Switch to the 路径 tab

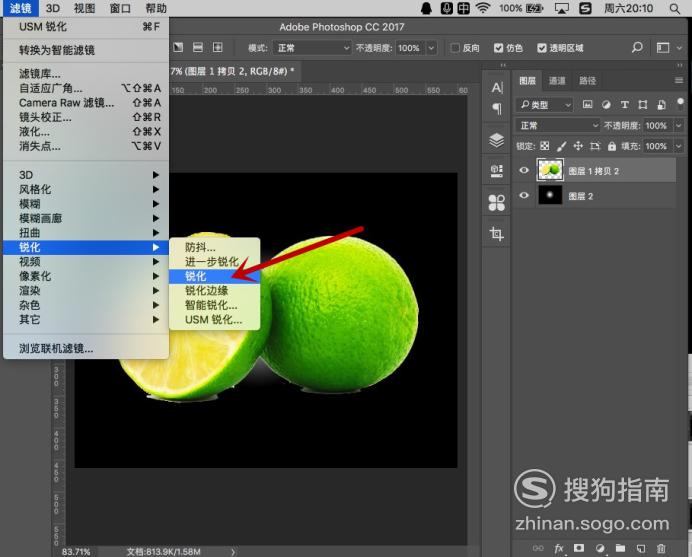pyautogui.click(x=587, y=81)
